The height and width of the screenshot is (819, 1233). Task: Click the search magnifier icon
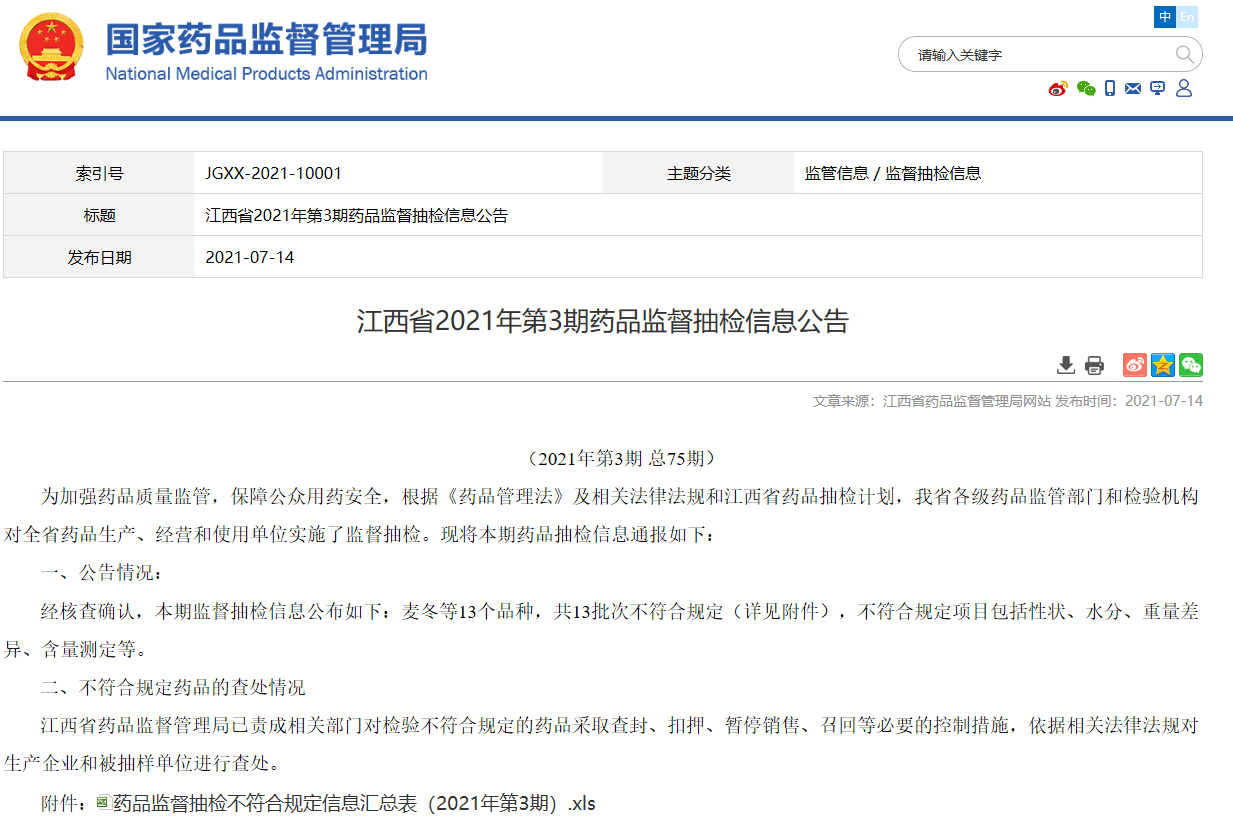tap(1184, 54)
